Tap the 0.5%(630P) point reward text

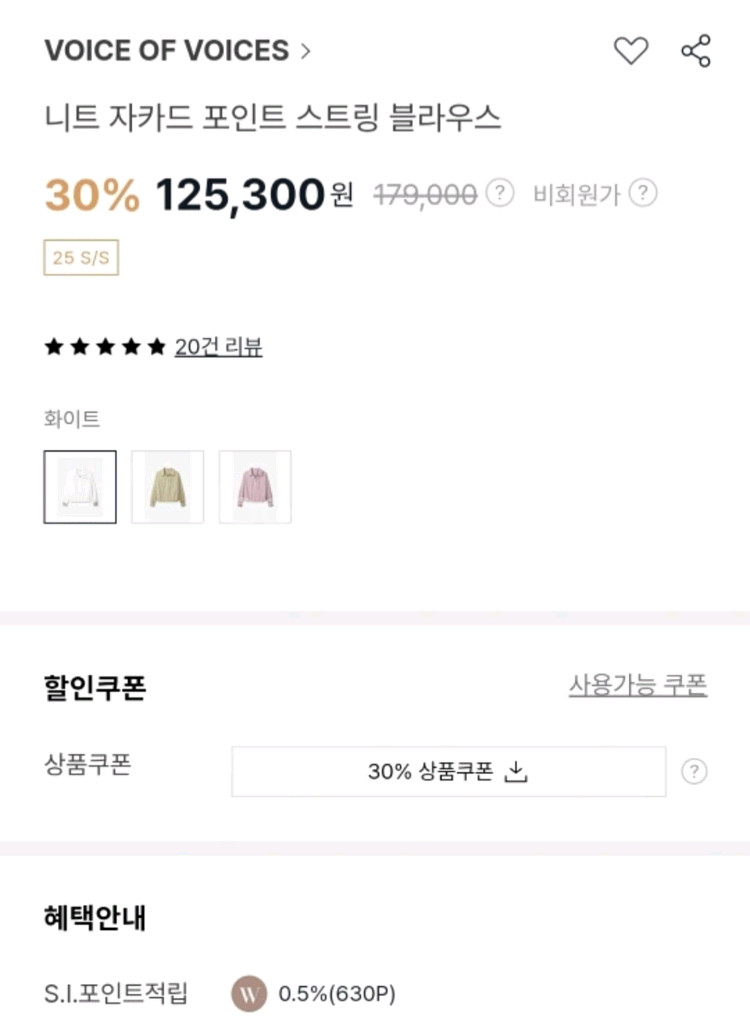click(x=337, y=993)
